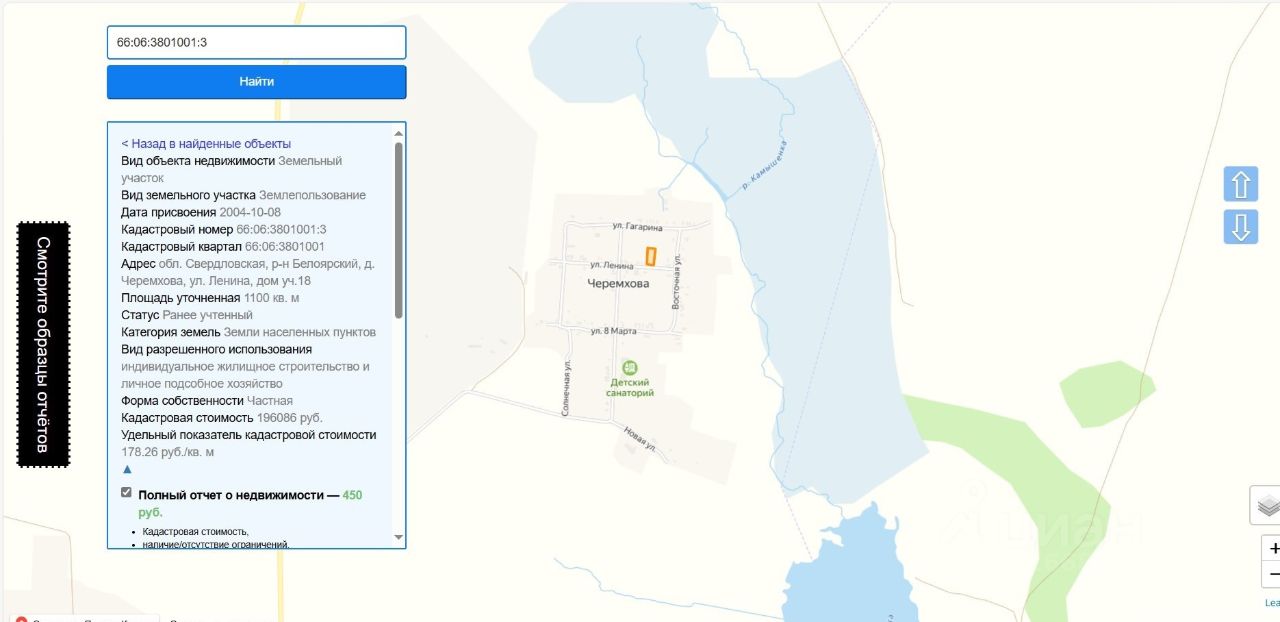Zoom out with the minus map control
The image size is (1280, 622).
1272,575
